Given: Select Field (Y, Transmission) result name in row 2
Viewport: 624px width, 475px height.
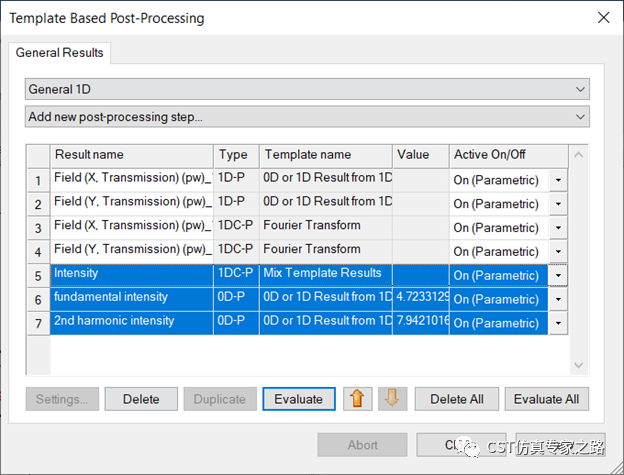Looking at the screenshot, I should pos(132,202).
